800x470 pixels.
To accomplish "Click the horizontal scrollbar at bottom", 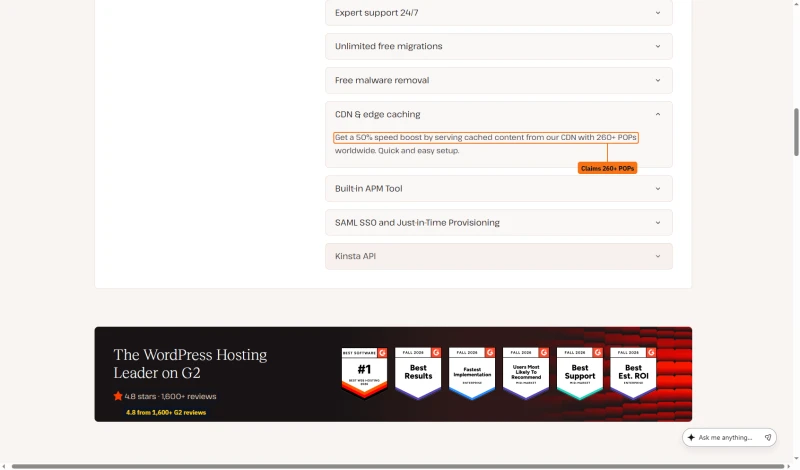I will click(397, 466).
